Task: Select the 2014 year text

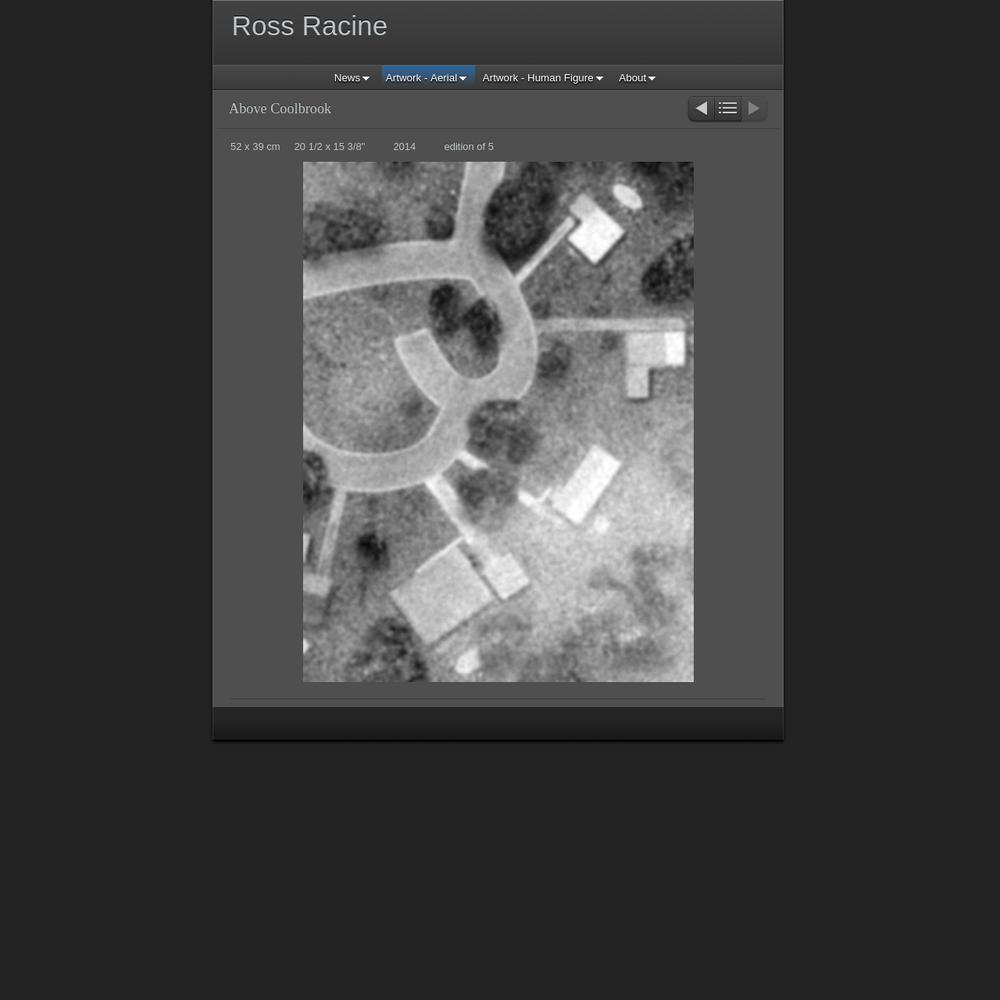Action: pyautogui.click(x=404, y=147)
